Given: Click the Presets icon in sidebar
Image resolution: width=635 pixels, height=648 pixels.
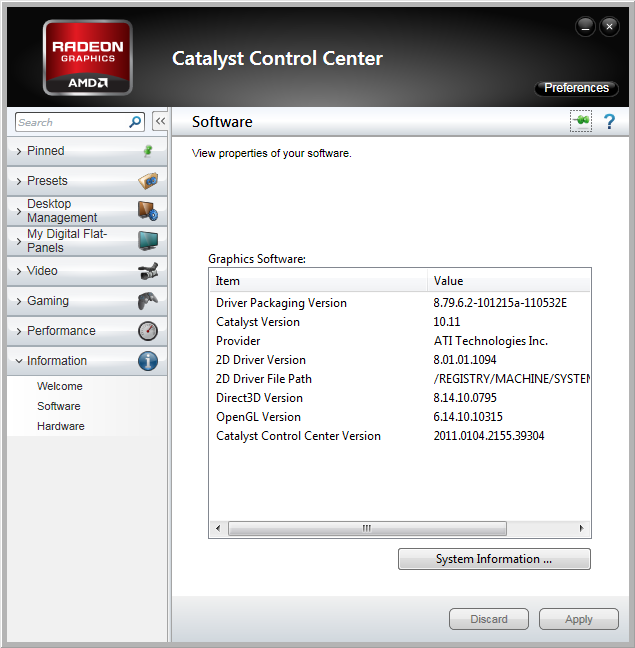Looking at the screenshot, I should [x=148, y=181].
